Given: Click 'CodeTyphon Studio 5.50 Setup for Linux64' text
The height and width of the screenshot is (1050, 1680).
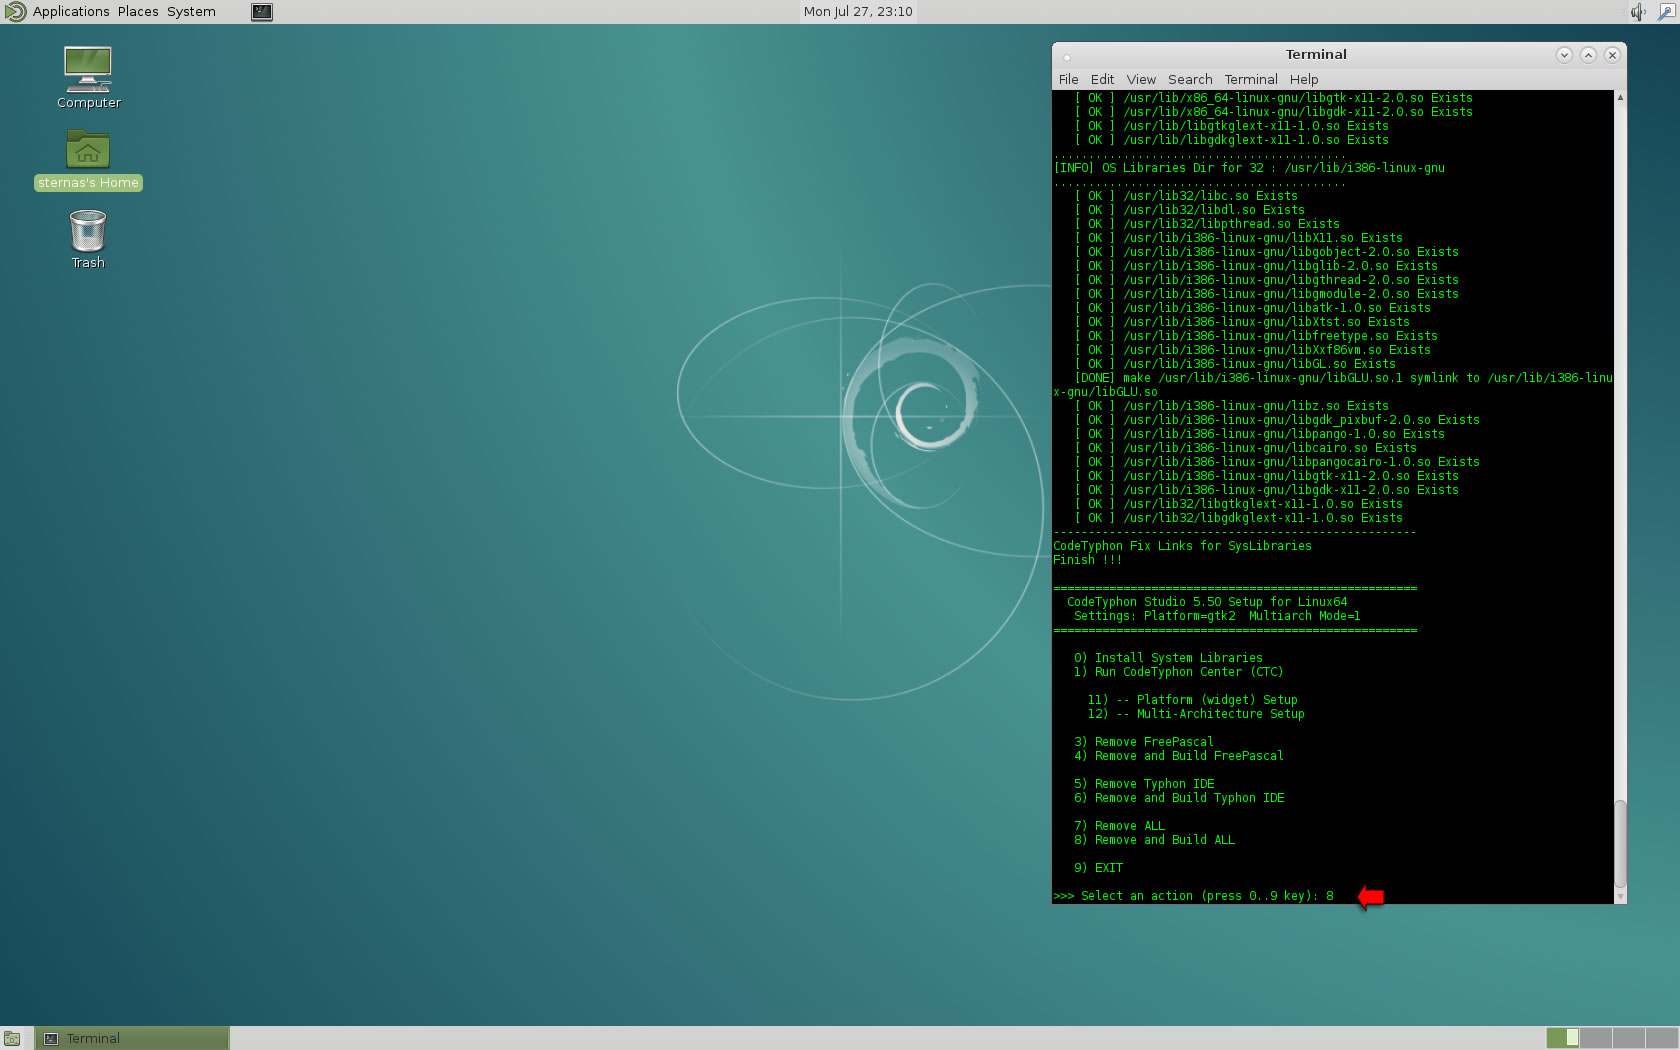Looking at the screenshot, I should tap(1207, 602).
